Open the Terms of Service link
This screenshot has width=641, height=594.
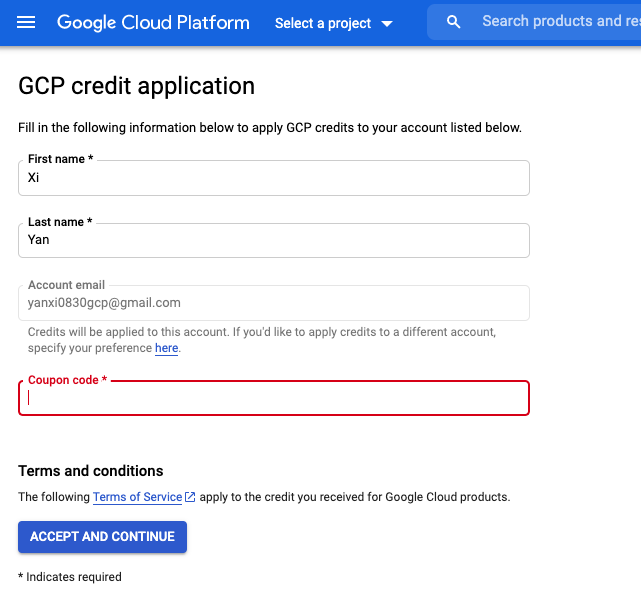(x=137, y=497)
